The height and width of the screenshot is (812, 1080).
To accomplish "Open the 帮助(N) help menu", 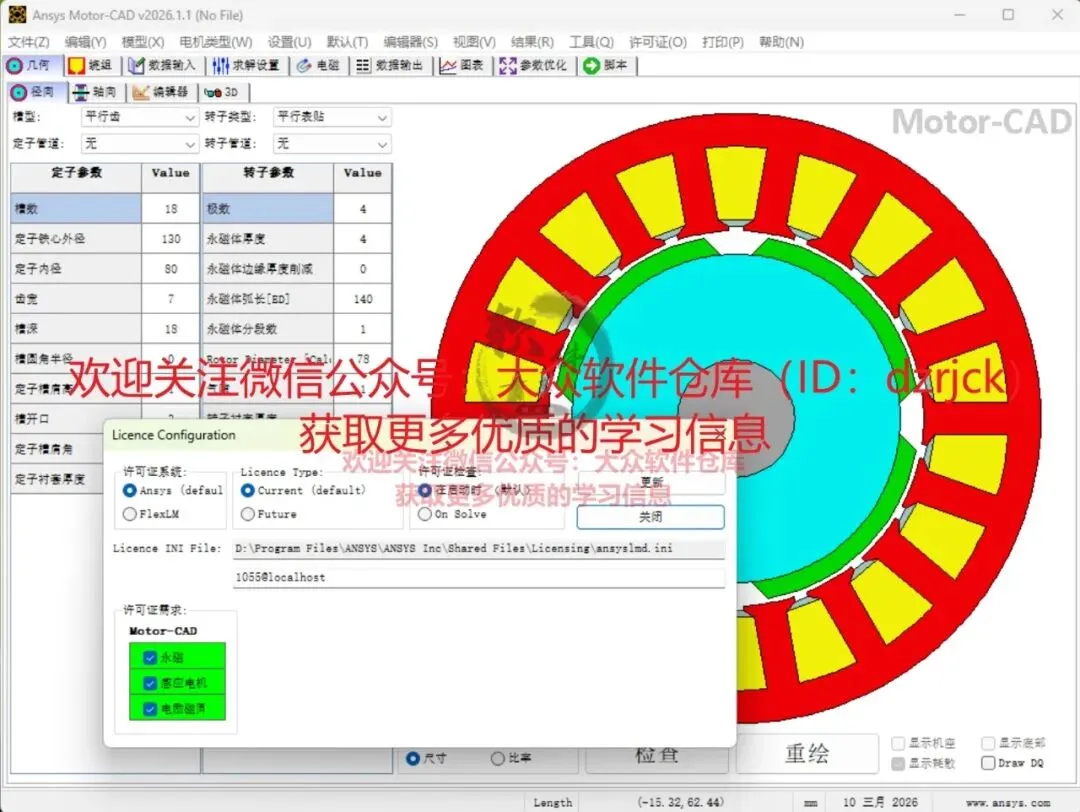I will [x=781, y=42].
